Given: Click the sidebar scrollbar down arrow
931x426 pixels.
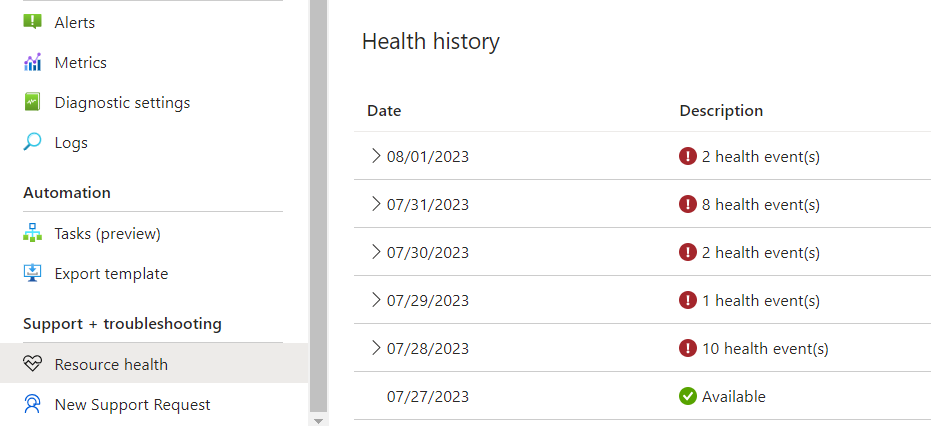Looking at the screenshot, I should (318, 421).
